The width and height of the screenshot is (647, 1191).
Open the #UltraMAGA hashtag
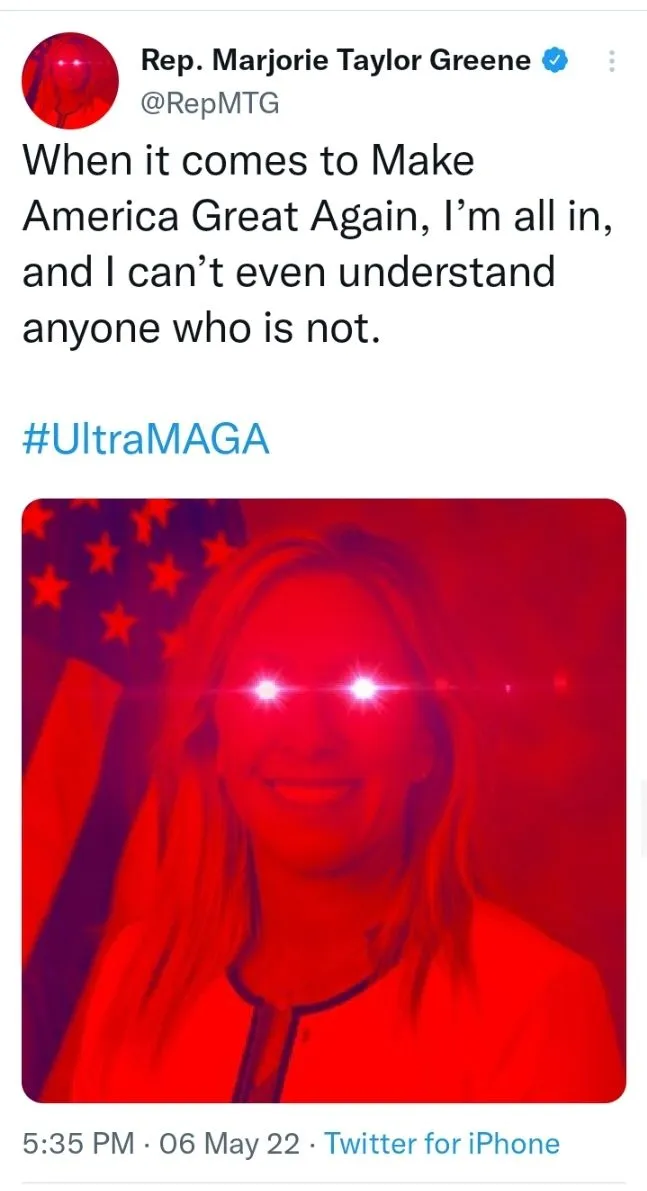click(146, 439)
